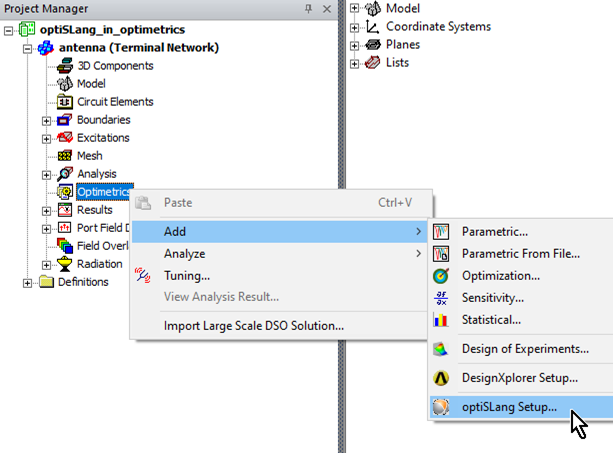Select Sensitivity... from Add submenu
613x453 pixels.
click(x=521, y=298)
